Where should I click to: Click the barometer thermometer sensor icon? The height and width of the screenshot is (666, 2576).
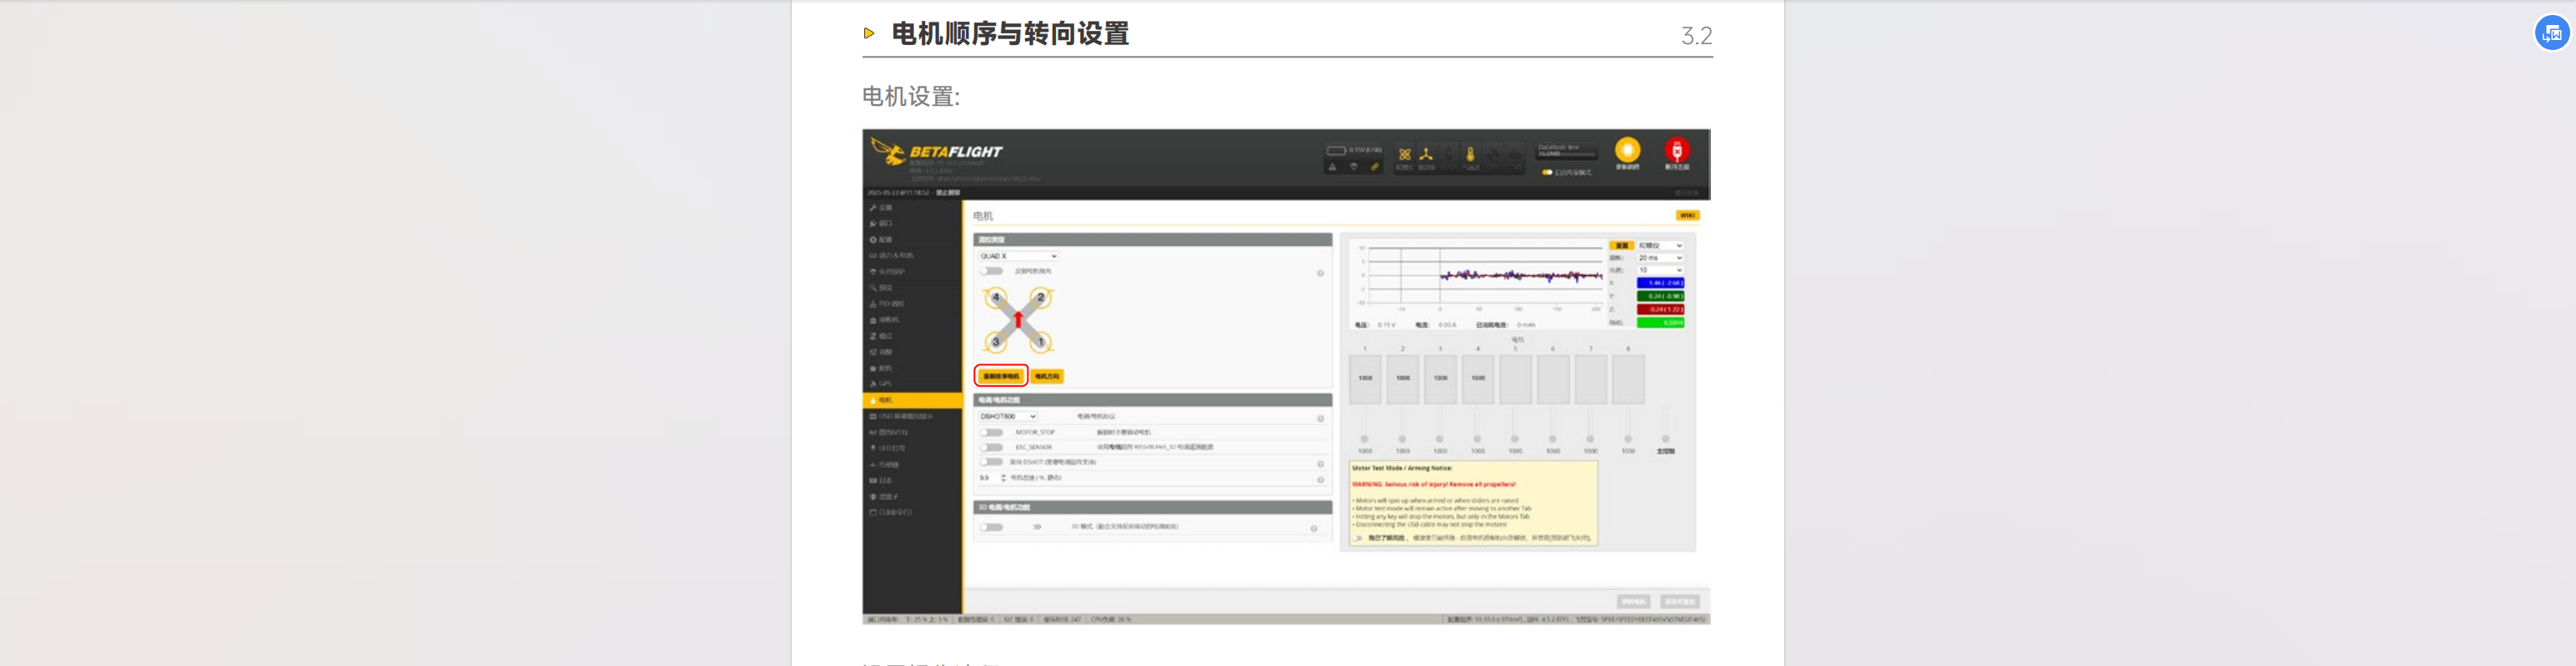point(1470,155)
